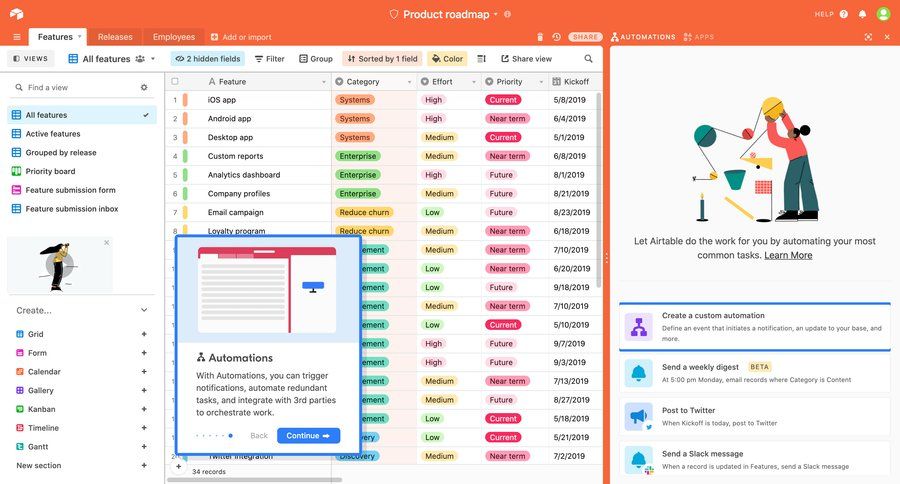Click the green color bar on Custom reports row
The height and width of the screenshot is (484, 900).
[185, 156]
